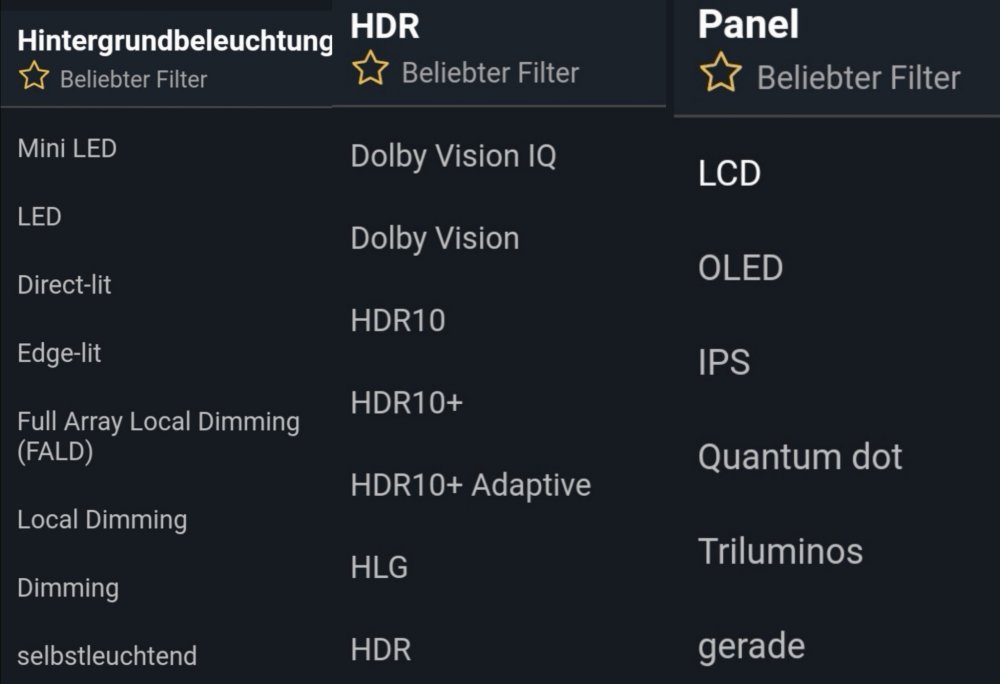Select the Mini LED backlight filter
The image size is (1000, 684).
pos(67,149)
